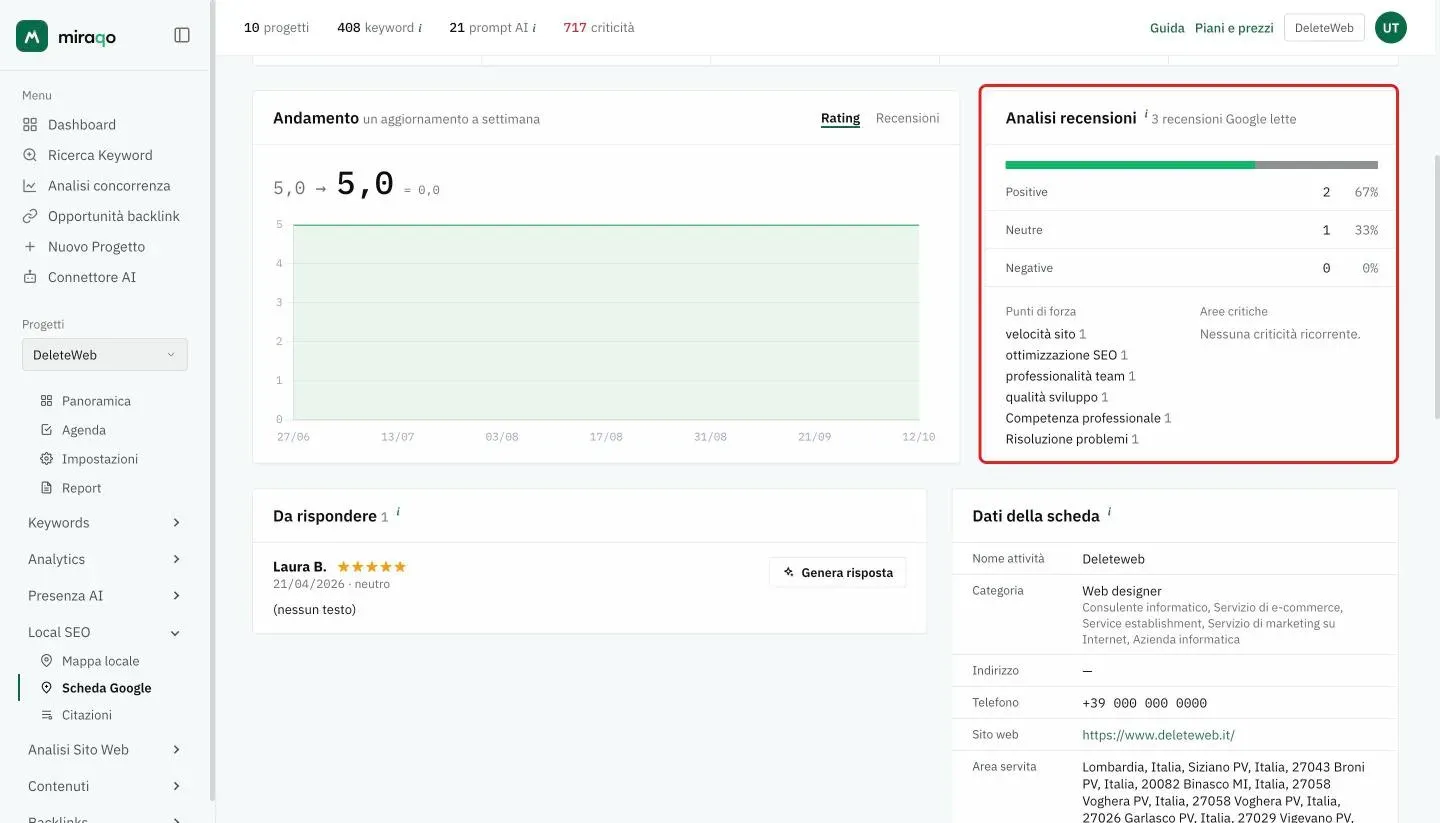Click the Genera risposta button

[x=838, y=573]
